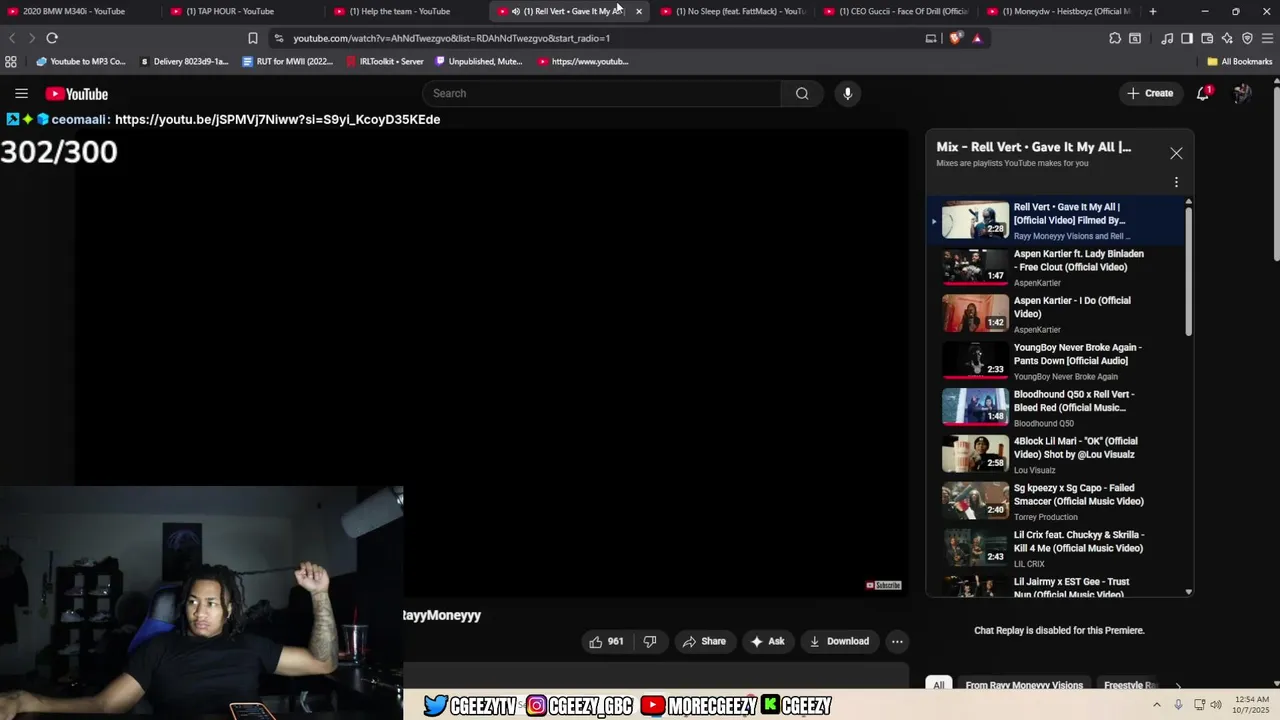
Task: Open Brave VPN shield icon
Action: point(1247,38)
